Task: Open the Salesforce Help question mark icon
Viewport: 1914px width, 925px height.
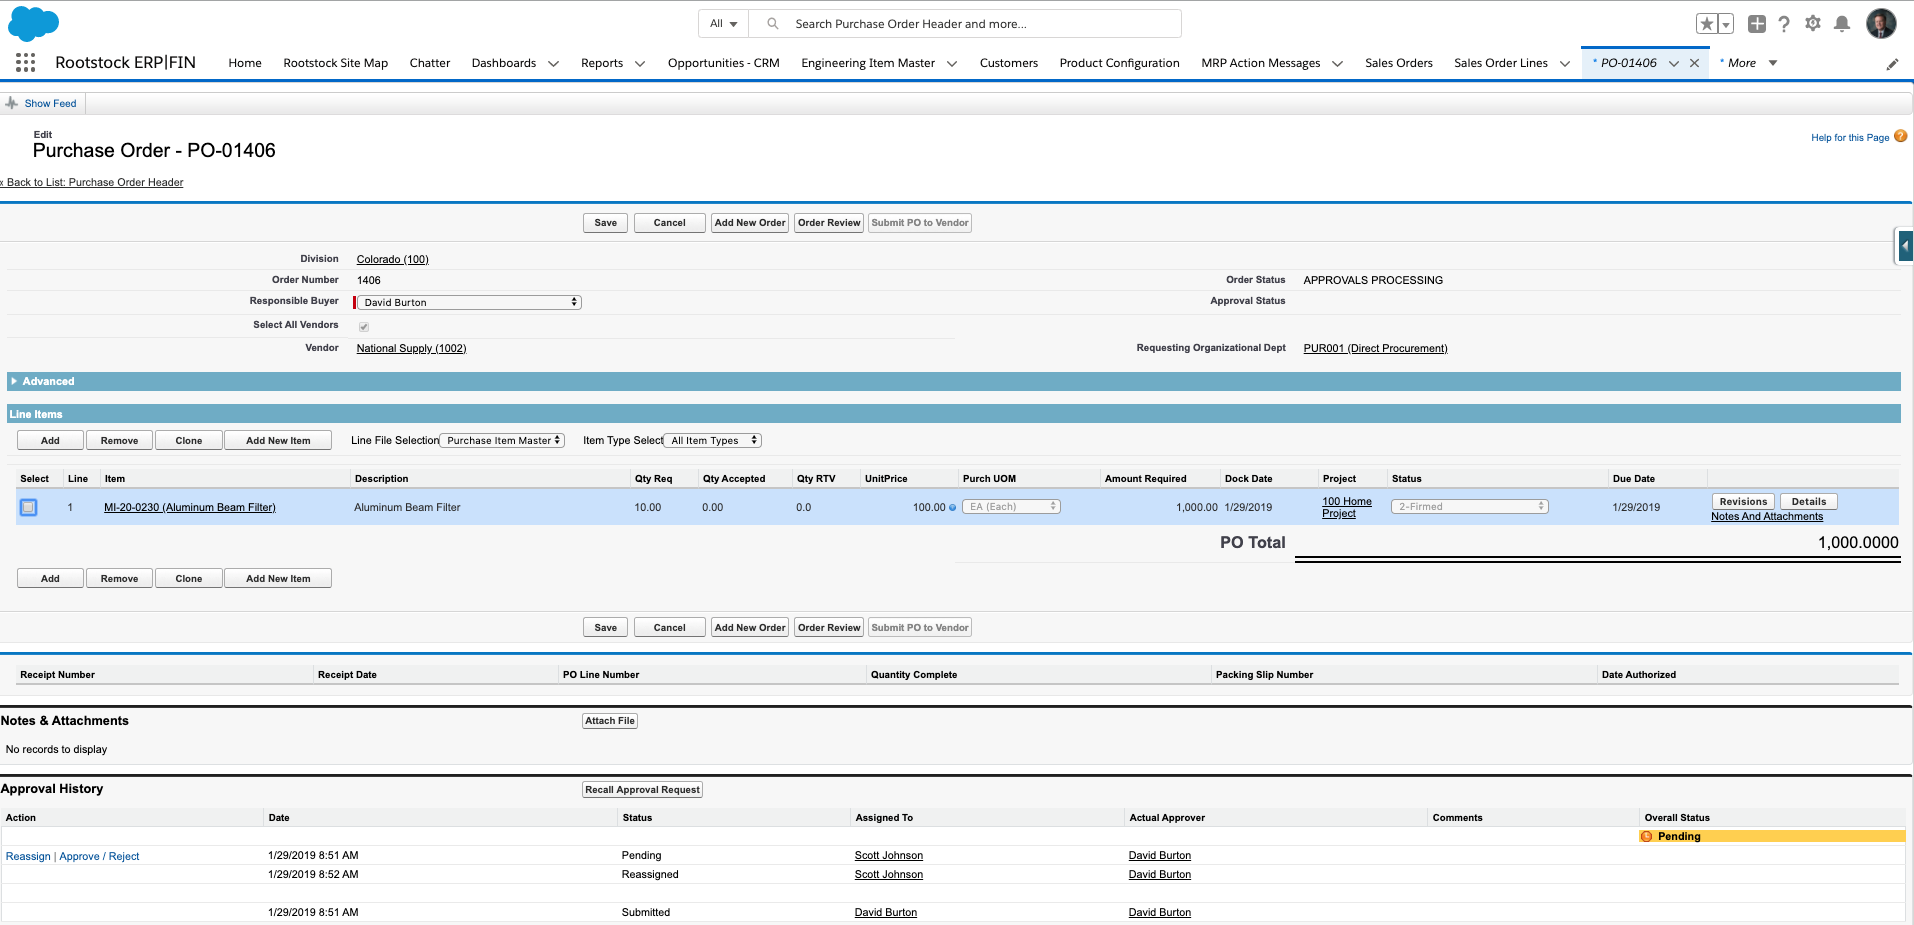Action: (x=1784, y=24)
